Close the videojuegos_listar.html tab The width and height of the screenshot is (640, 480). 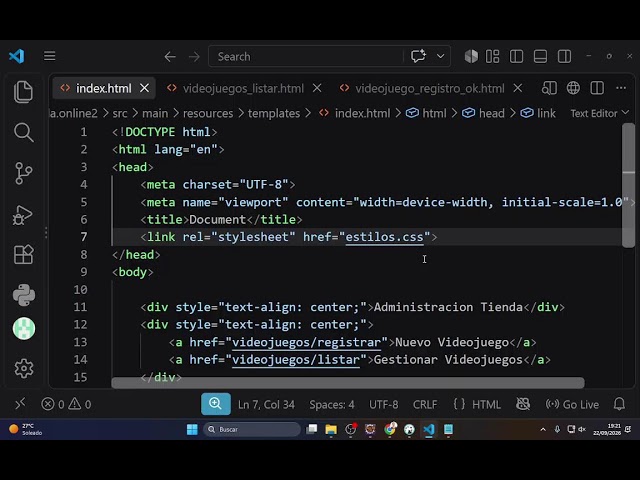(317, 88)
